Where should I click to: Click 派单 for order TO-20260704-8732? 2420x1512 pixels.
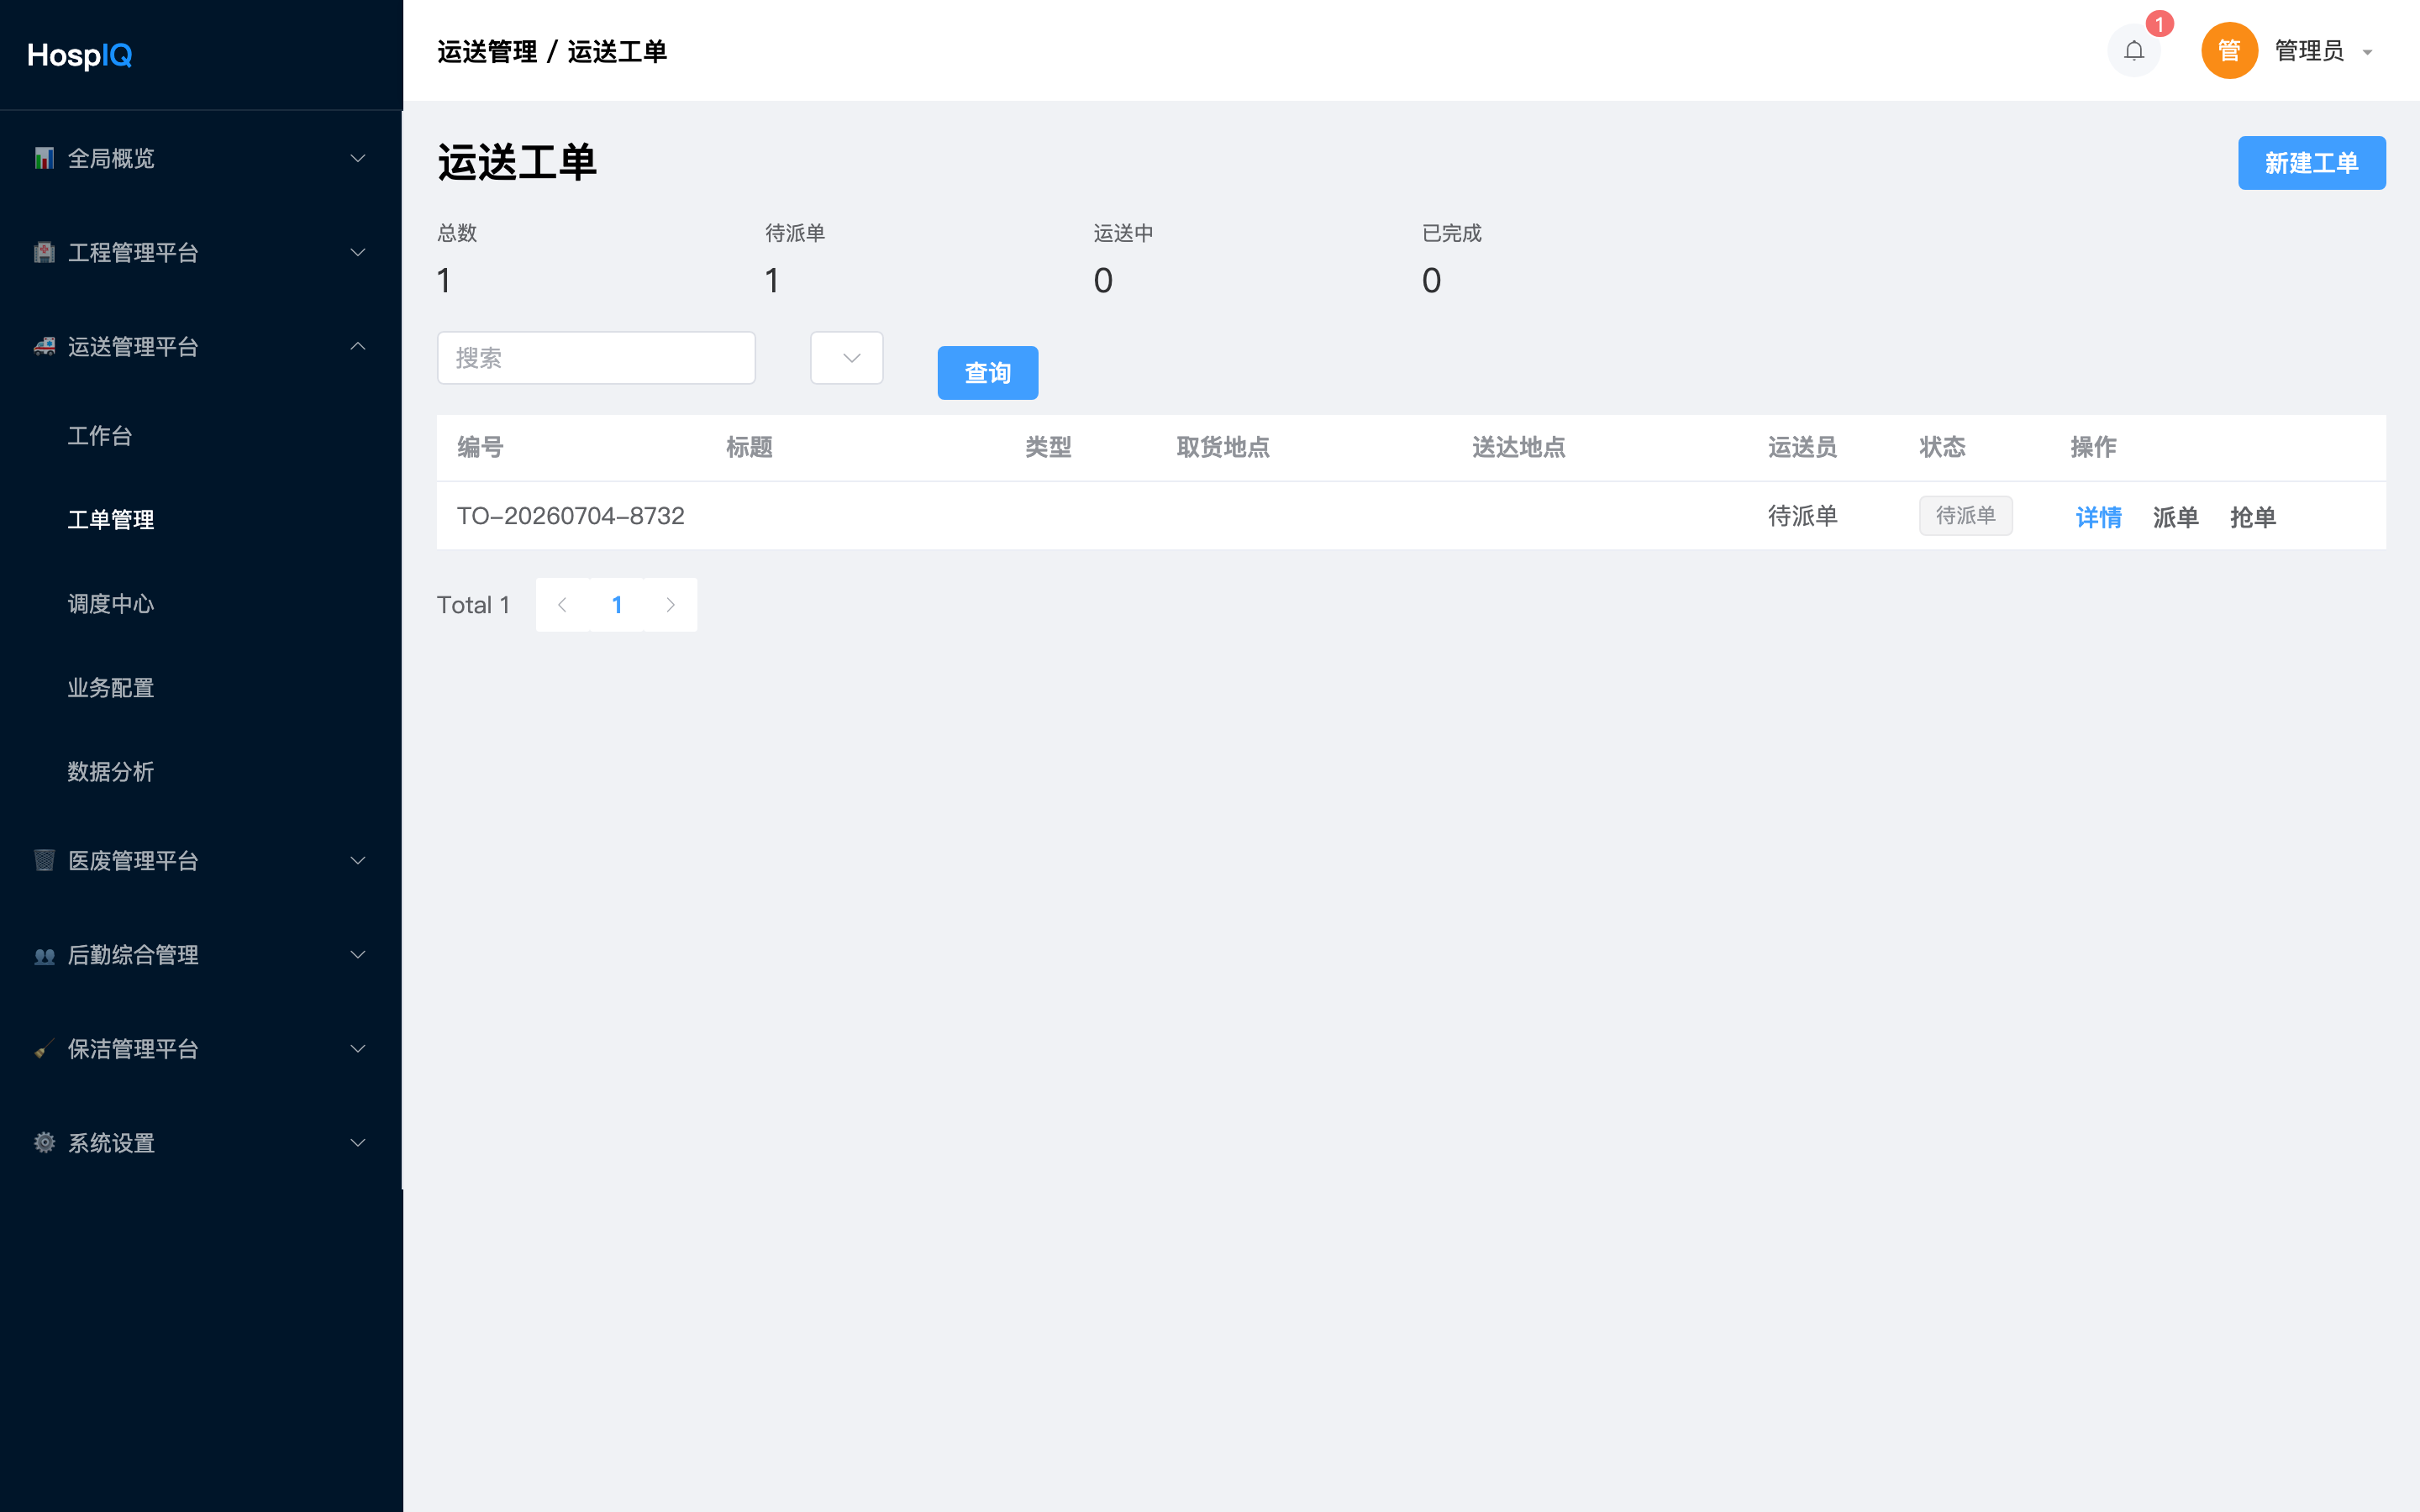[2175, 517]
